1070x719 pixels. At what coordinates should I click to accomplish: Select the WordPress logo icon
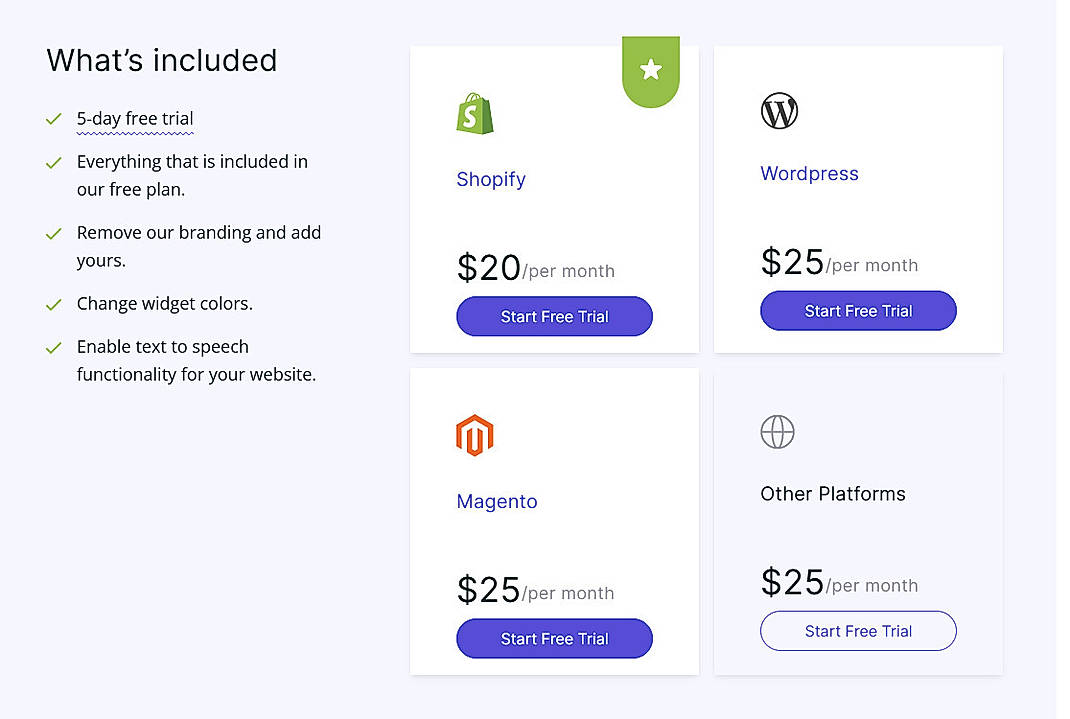coord(779,110)
